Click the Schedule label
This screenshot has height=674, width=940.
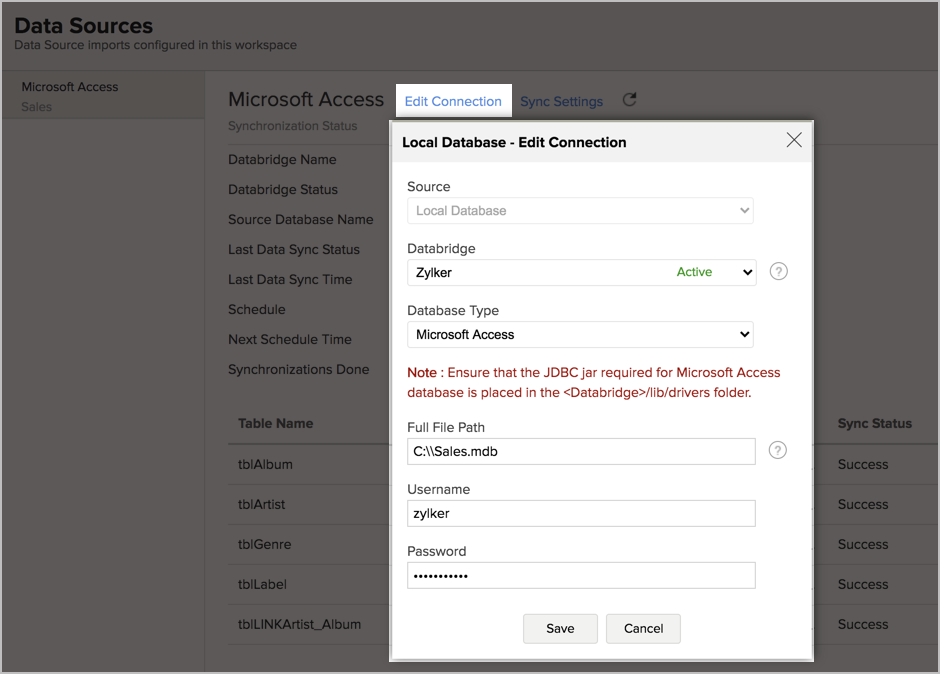[x=257, y=309]
